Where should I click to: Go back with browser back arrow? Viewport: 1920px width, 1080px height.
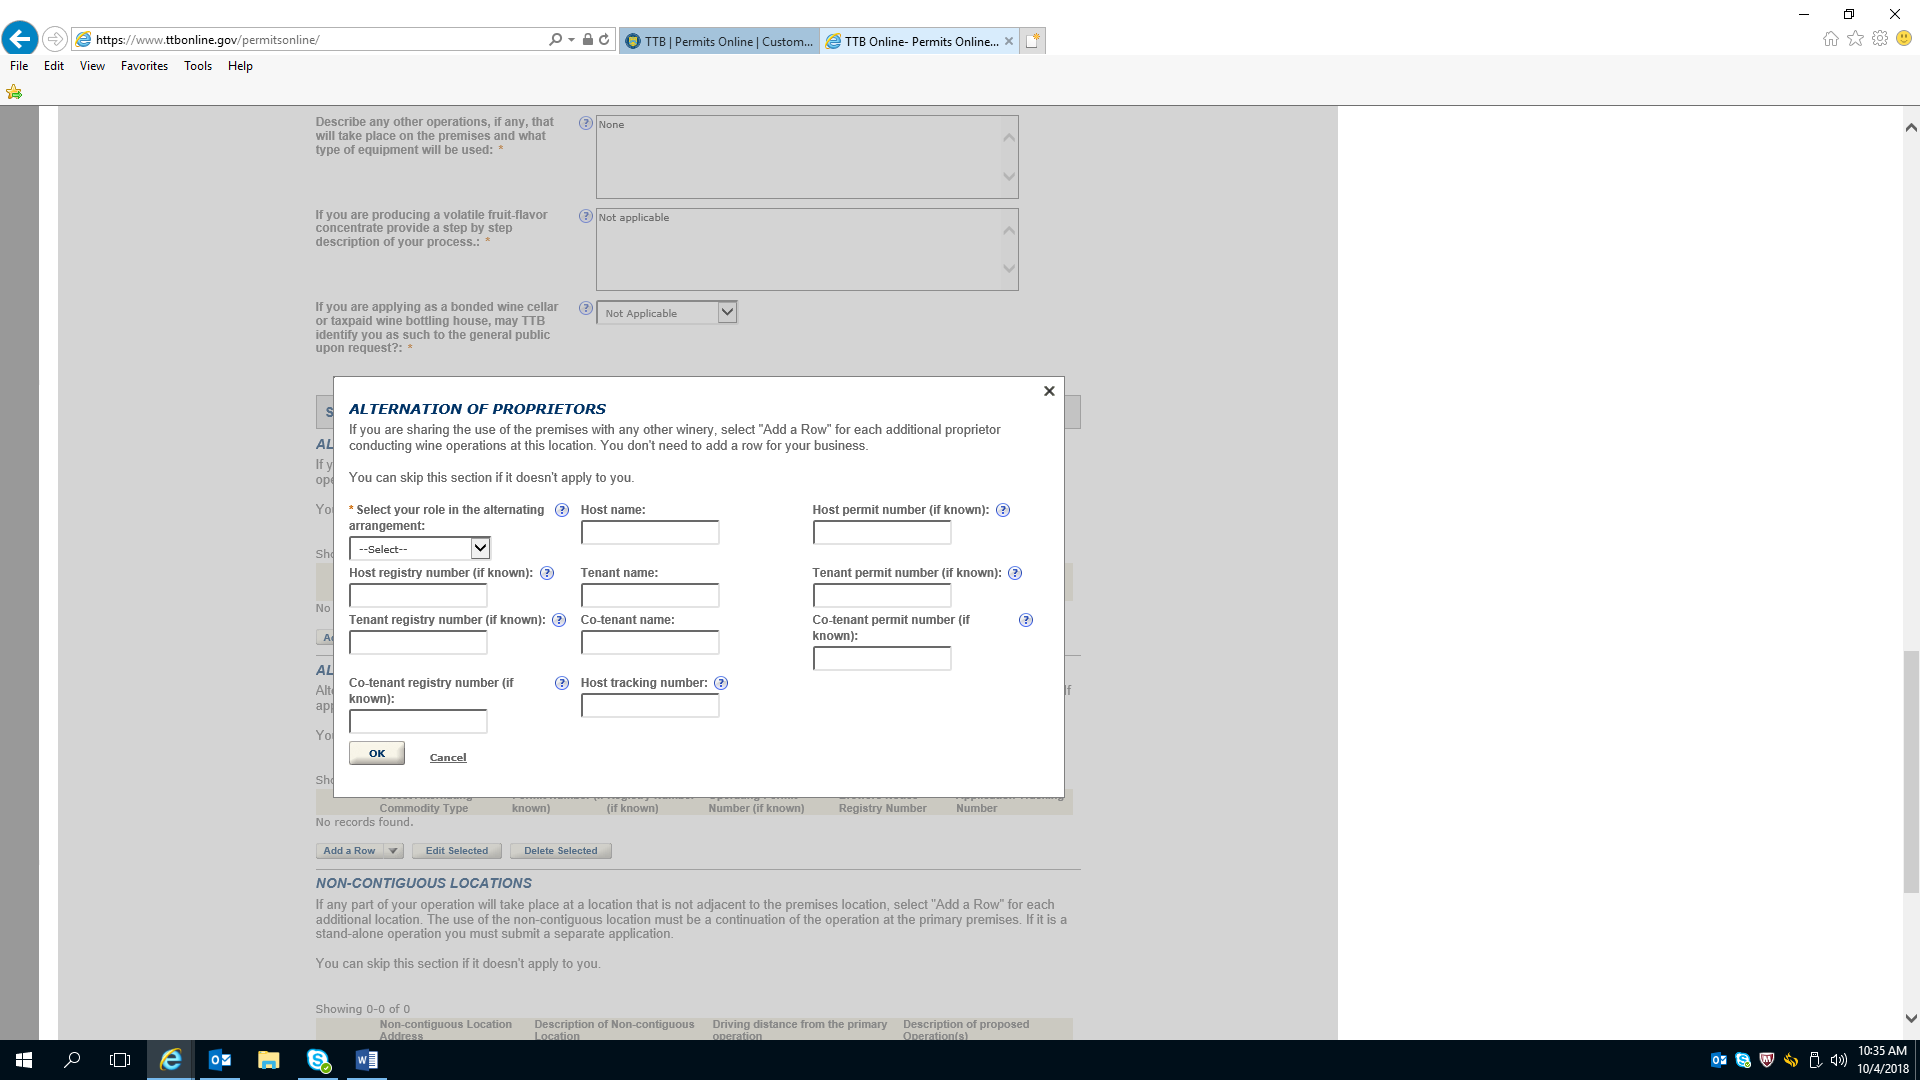20,39
